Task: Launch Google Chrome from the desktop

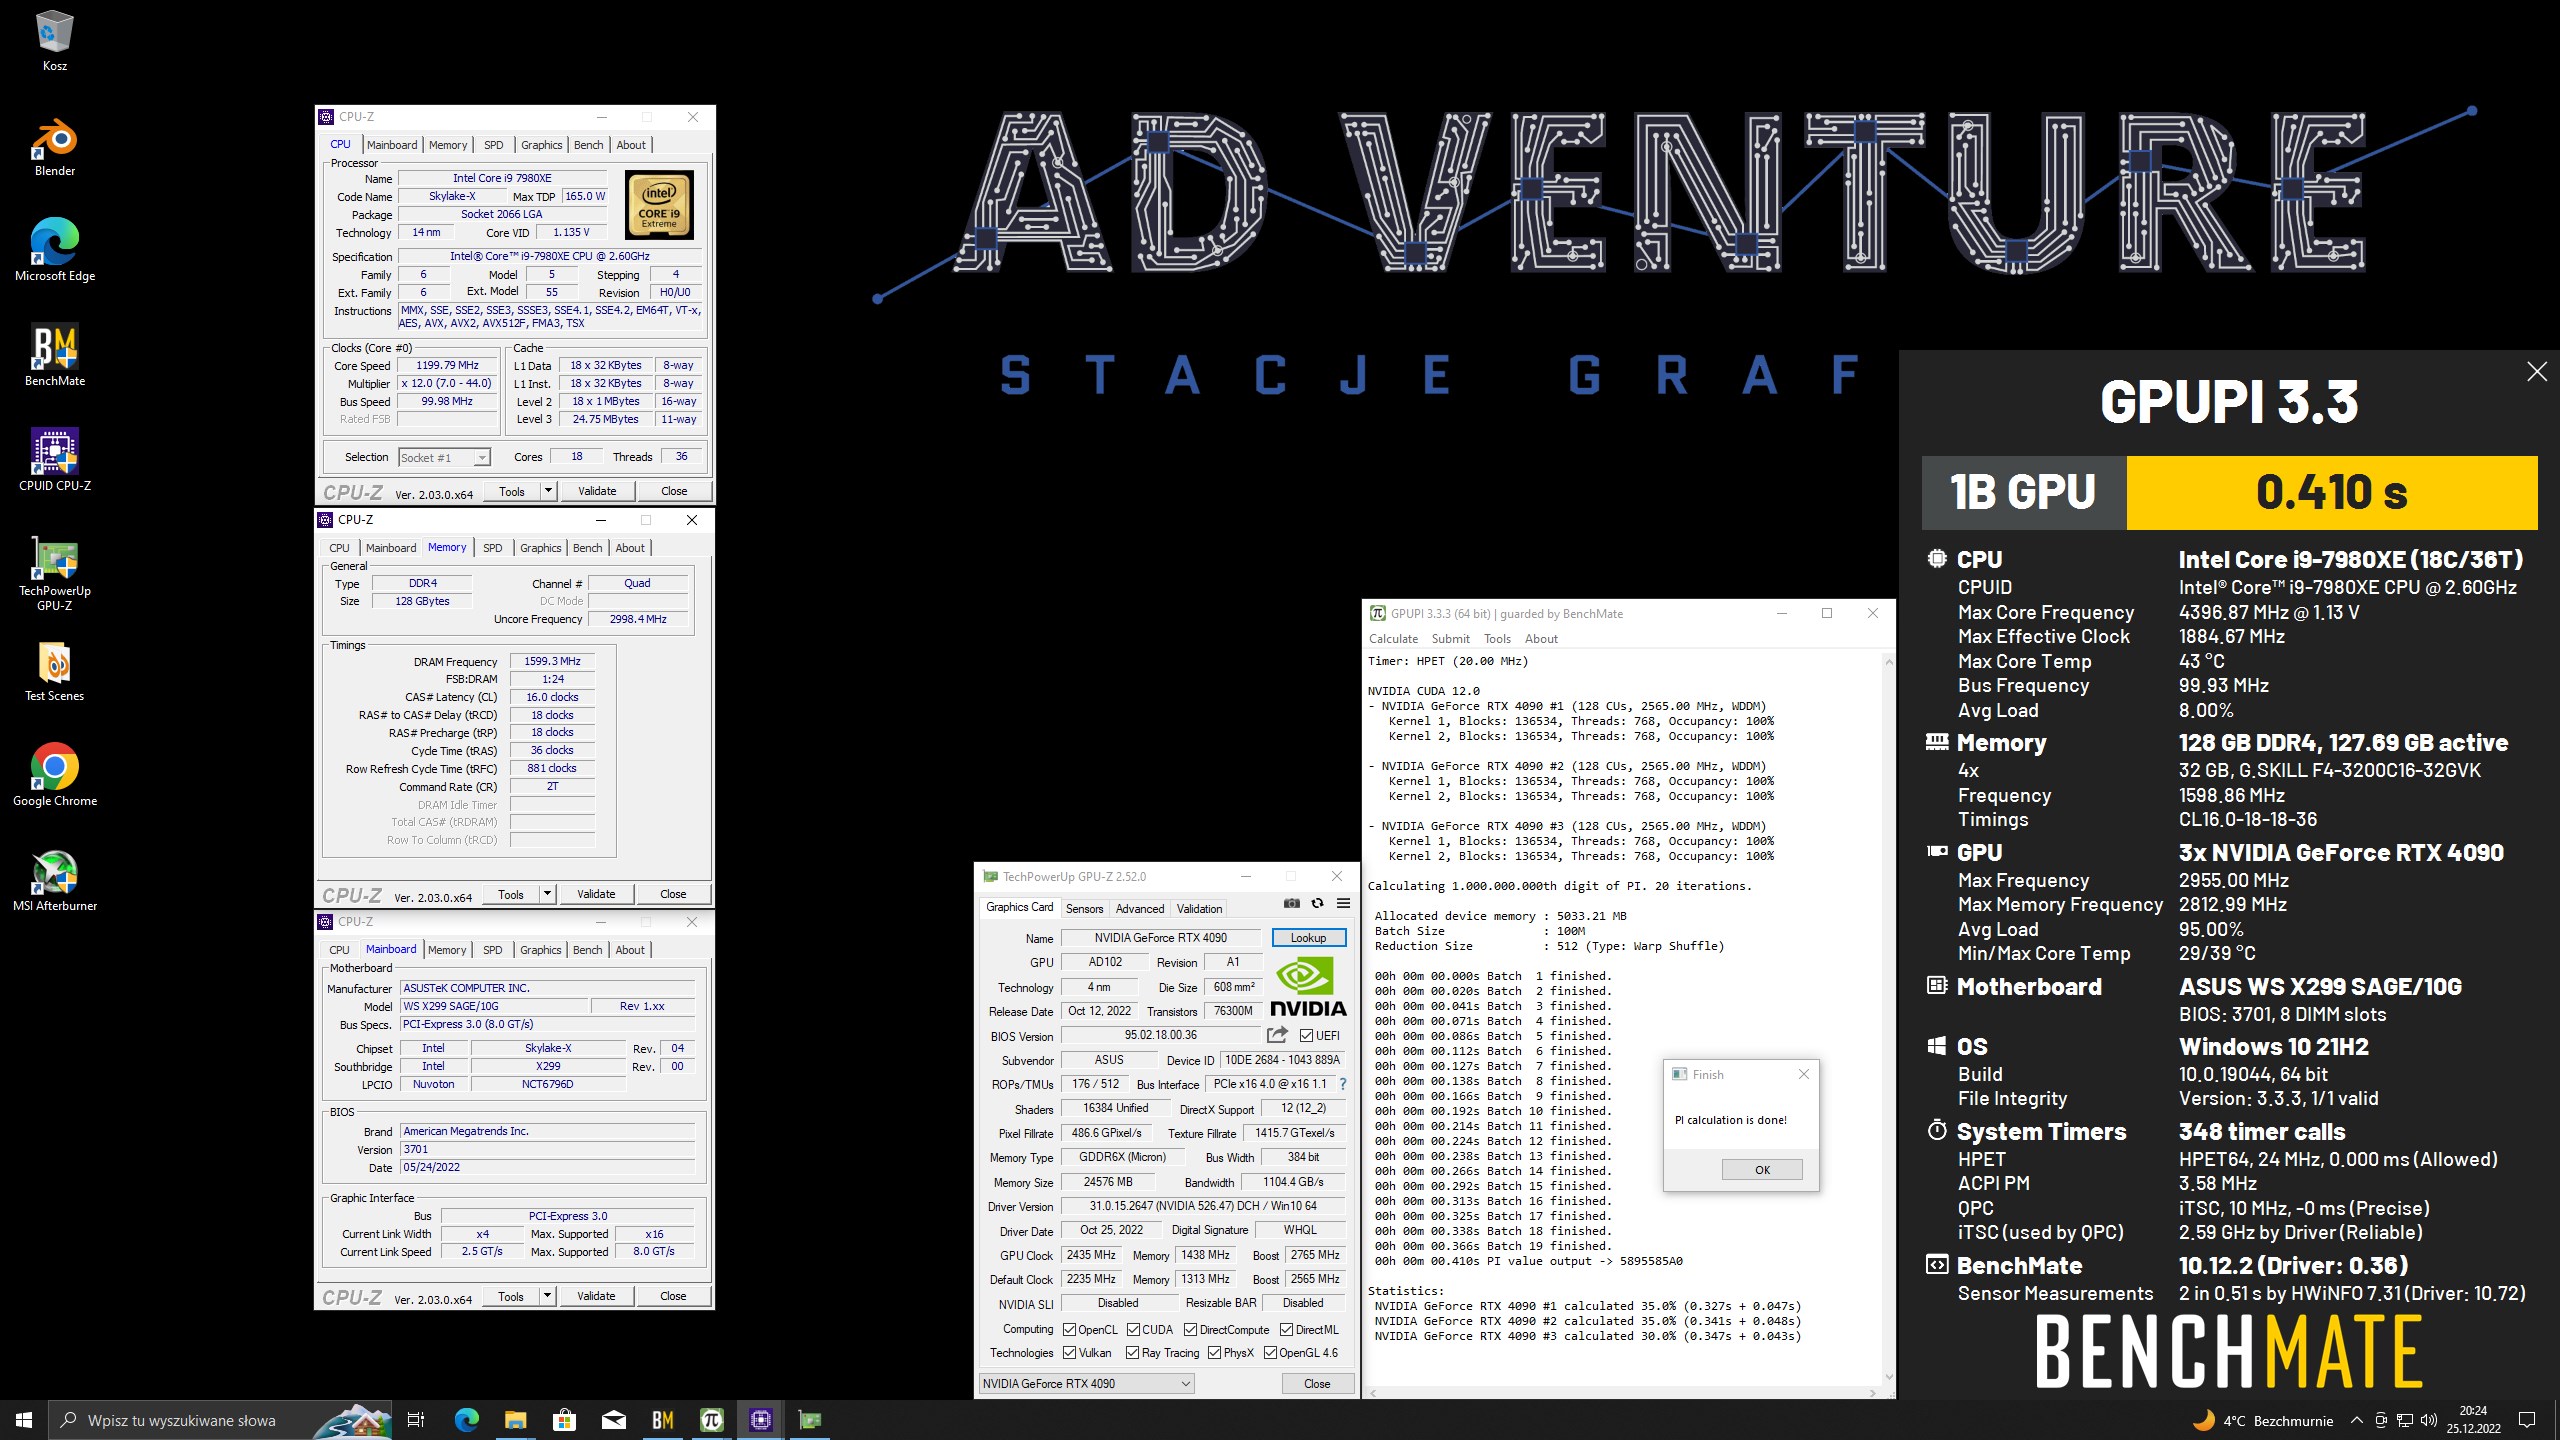Action: tap(55, 775)
